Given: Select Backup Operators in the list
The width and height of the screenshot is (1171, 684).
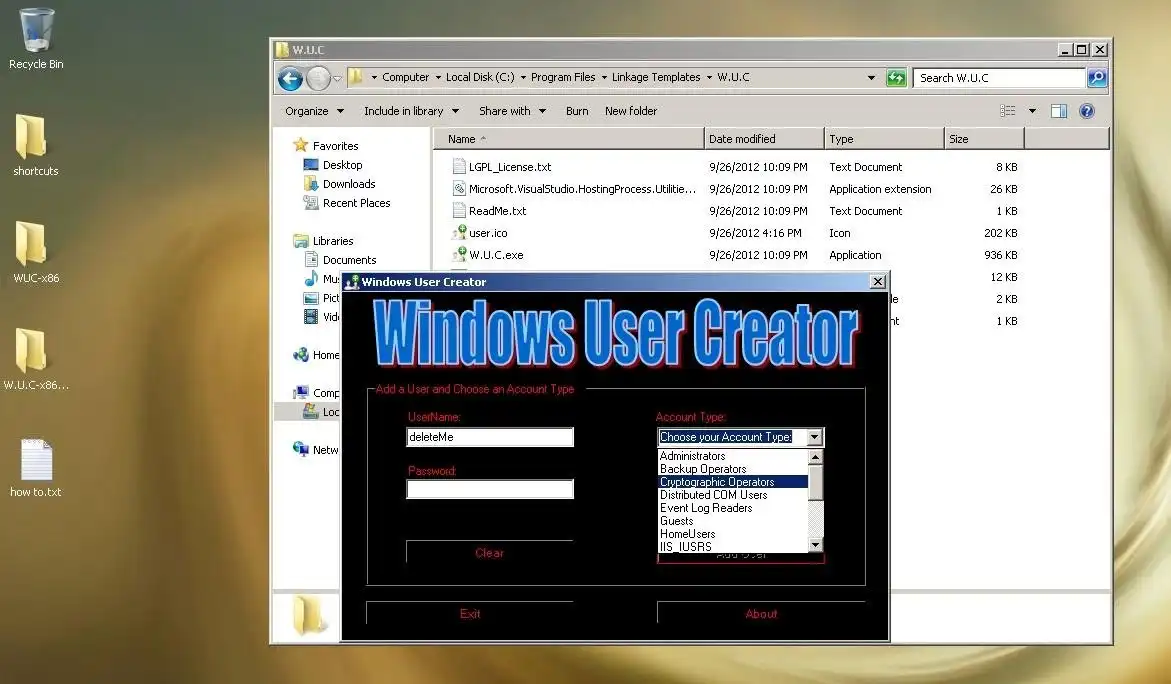Looking at the screenshot, I should tap(733, 469).
